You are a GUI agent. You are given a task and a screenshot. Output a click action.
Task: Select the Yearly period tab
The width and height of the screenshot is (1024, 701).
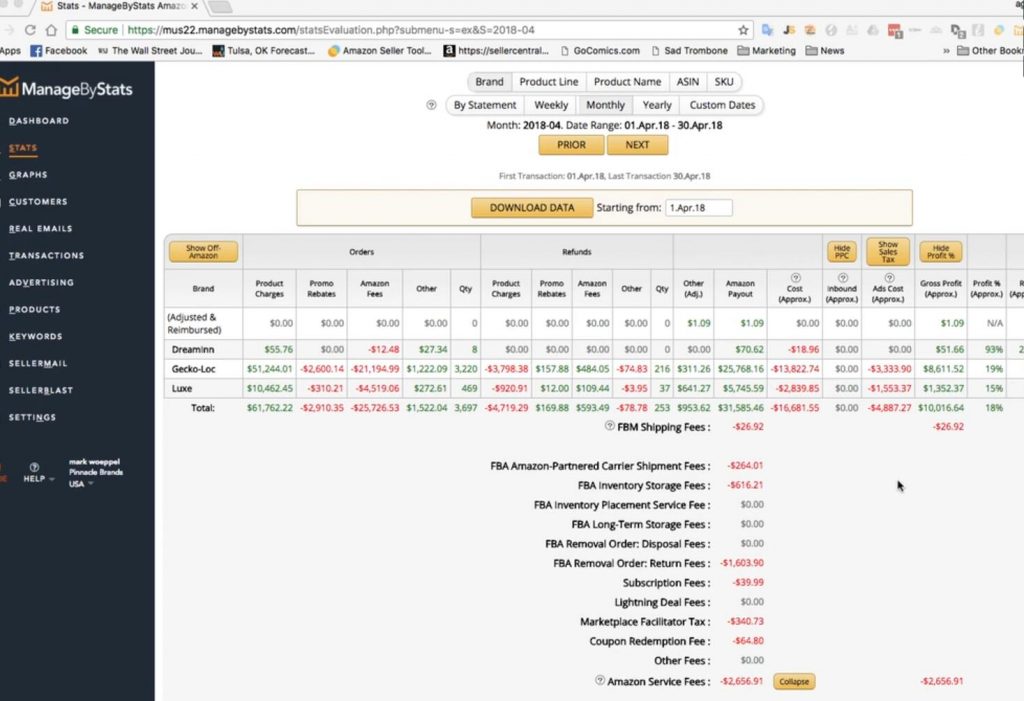(656, 105)
